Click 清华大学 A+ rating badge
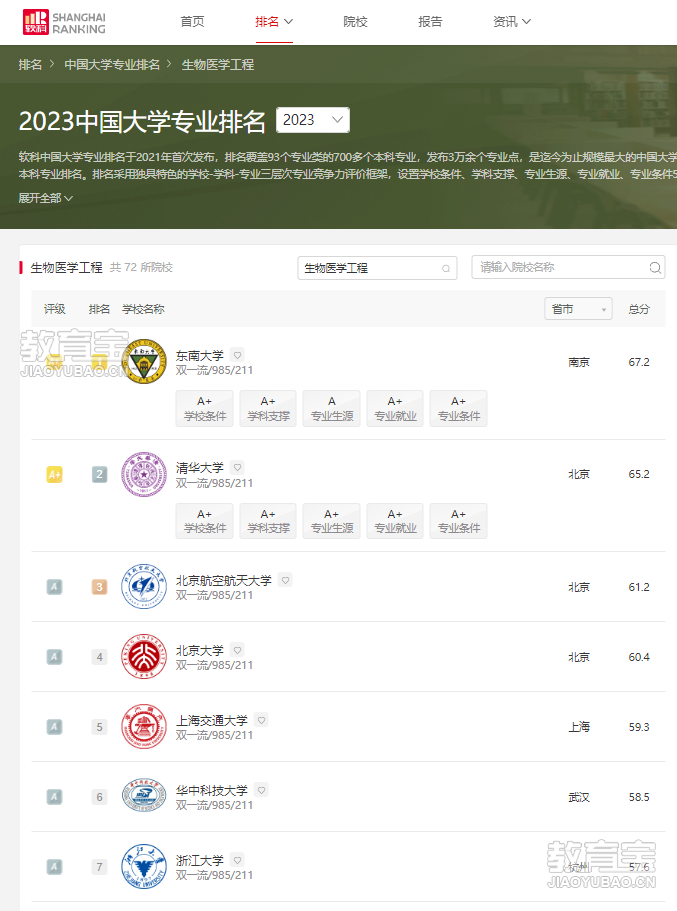 coord(55,475)
